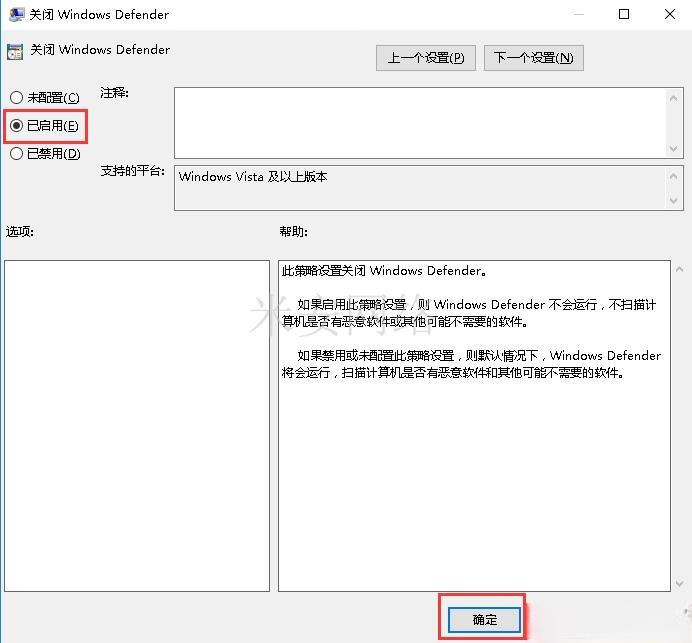Select the 已禁用(D) radio button
The image size is (692, 643).
(x=45, y=154)
